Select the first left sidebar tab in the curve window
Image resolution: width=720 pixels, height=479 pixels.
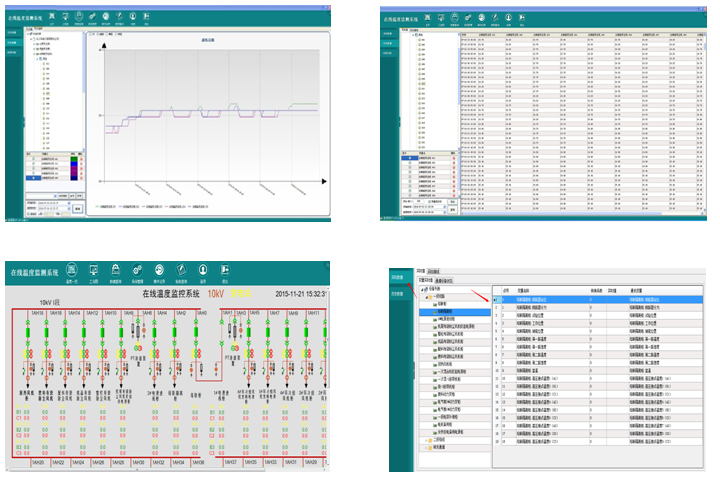click(11, 33)
